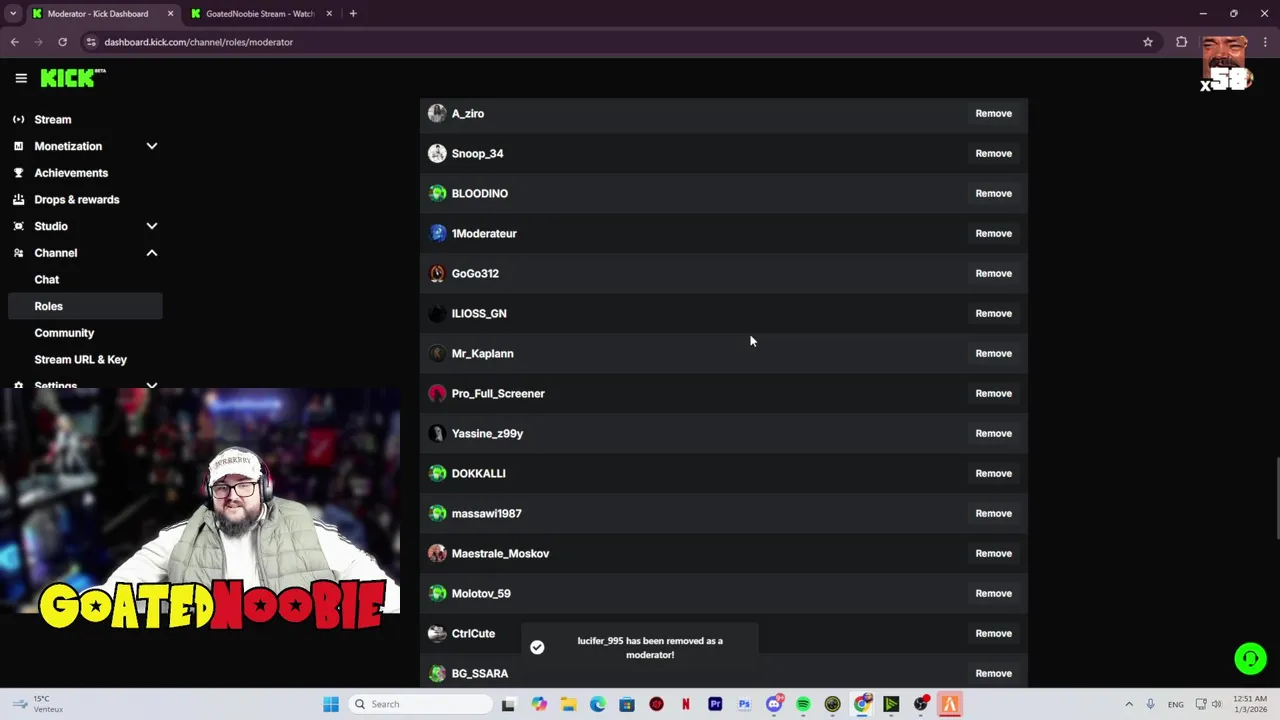Remove Snoop_34 as moderator

tap(993, 153)
